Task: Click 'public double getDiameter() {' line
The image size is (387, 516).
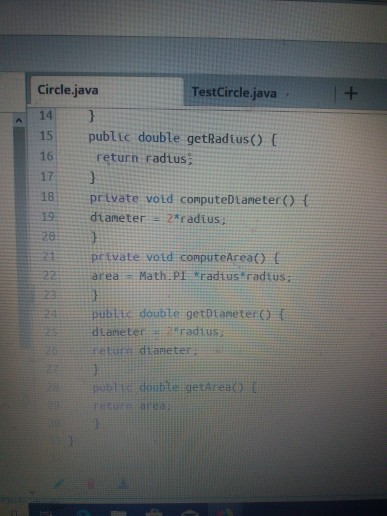Action: tap(188, 314)
